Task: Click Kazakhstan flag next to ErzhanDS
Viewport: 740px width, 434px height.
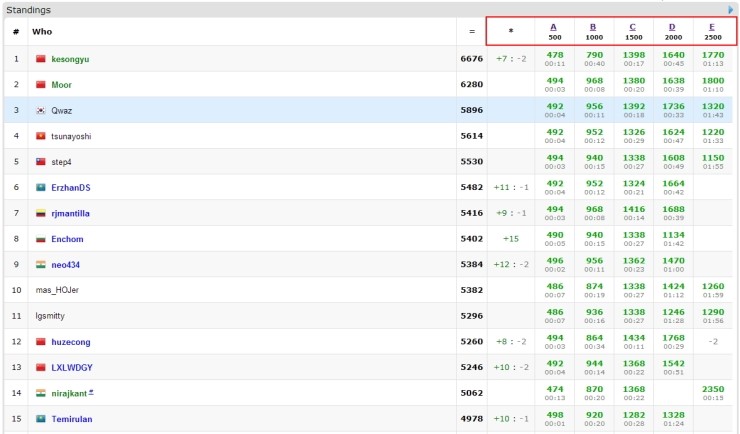Action: click(41, 187)
